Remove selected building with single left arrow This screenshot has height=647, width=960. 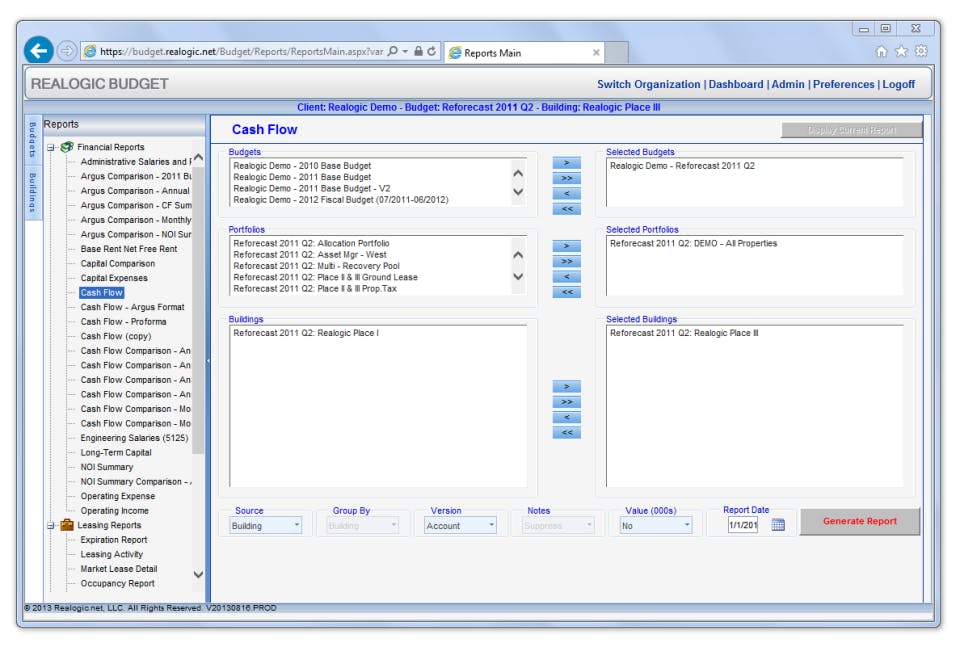pyautogui.click(x=566, y=417)
